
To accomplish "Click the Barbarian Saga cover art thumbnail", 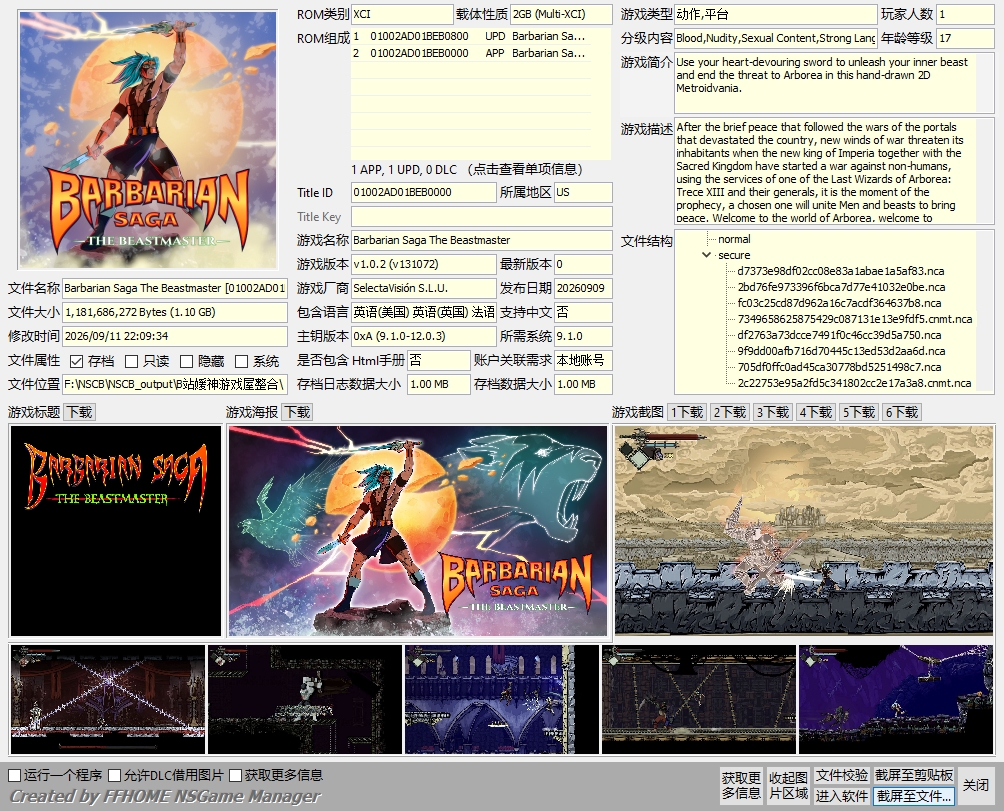I will click(147, 140).
